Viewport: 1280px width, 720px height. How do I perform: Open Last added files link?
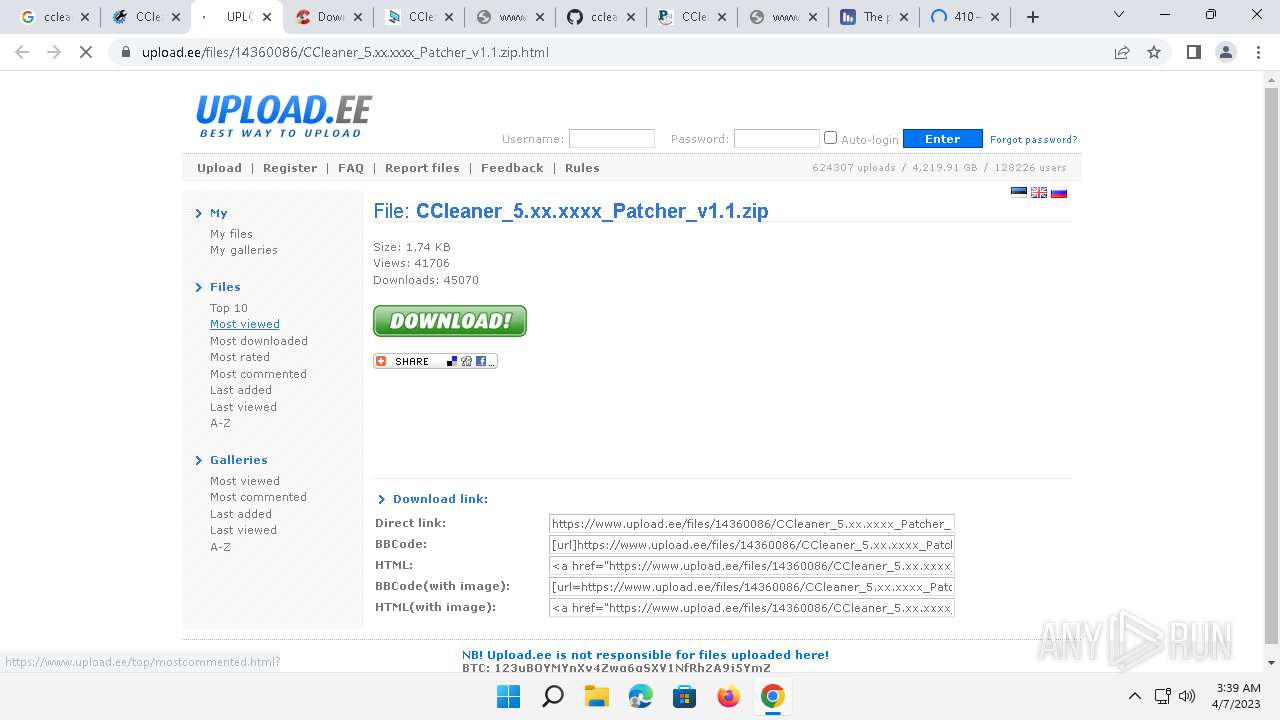241,390
